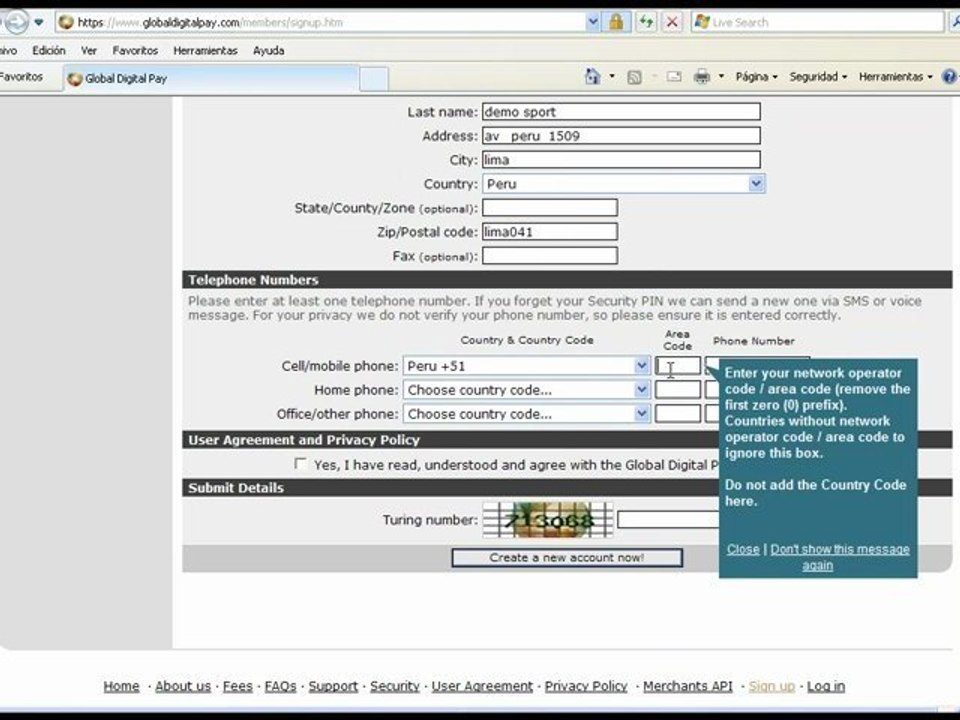Click the Last name input field
The width and height of the screenshot is (960, 720).
click(621, 111)
